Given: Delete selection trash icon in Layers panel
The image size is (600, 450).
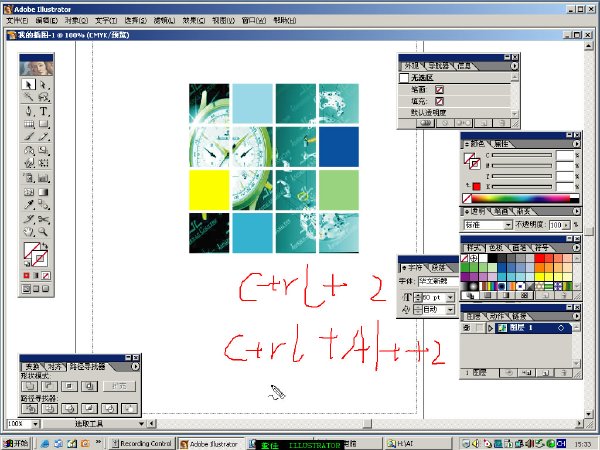Looking at the screenshot, I should 563,373.
